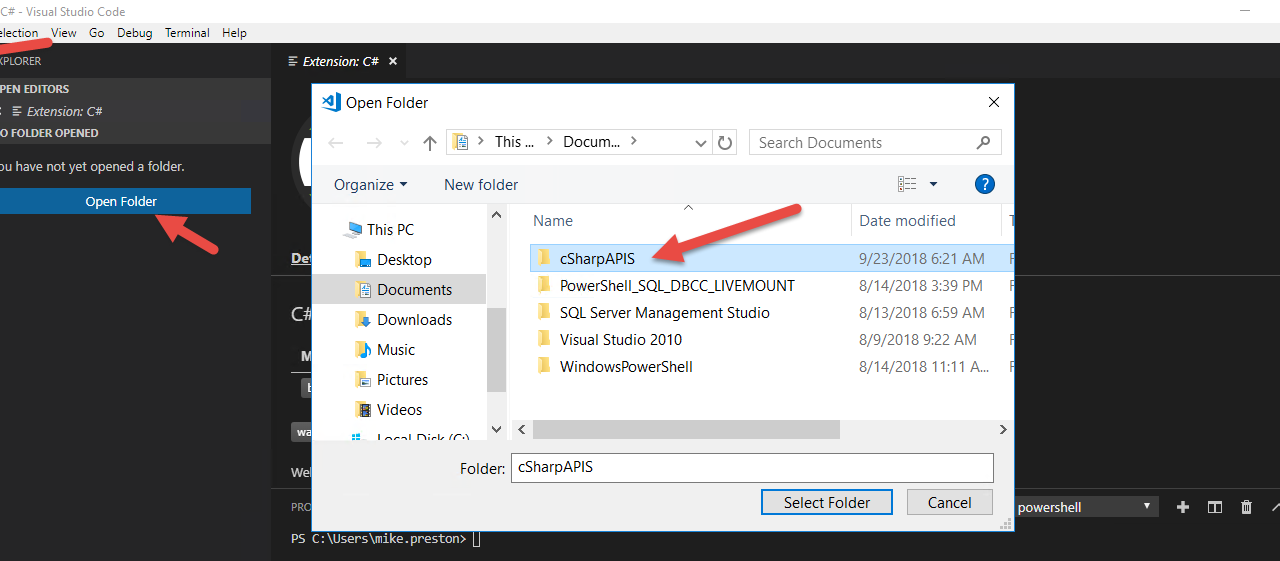Select Videos in navigation pane
The width and height of the screenshot is (1280, 561).
[x=399, y=409]
